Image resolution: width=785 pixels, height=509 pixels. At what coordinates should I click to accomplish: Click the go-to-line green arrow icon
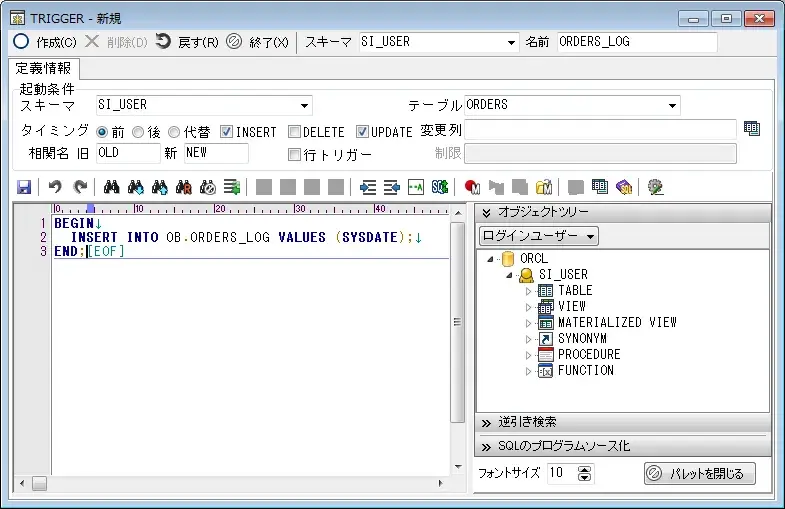(232, 187)
